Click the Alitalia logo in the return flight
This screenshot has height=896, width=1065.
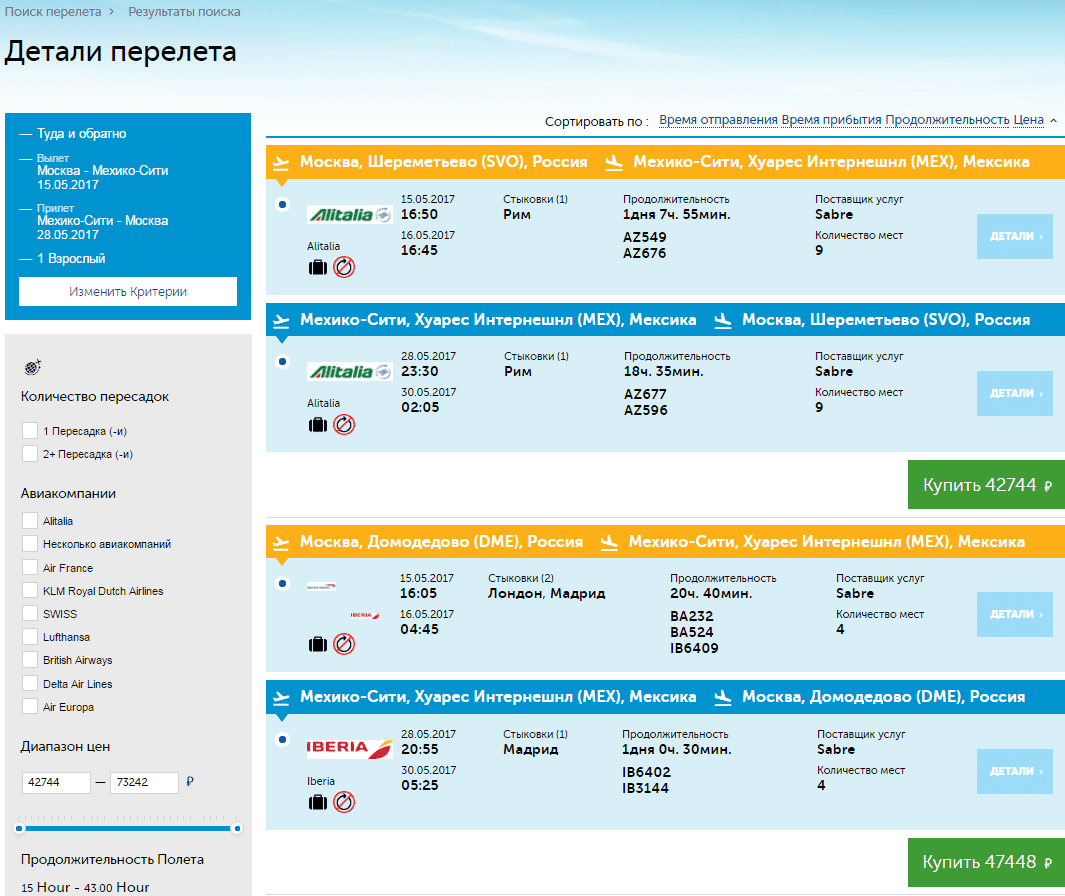pyautogui.click(x=348, y=372)
